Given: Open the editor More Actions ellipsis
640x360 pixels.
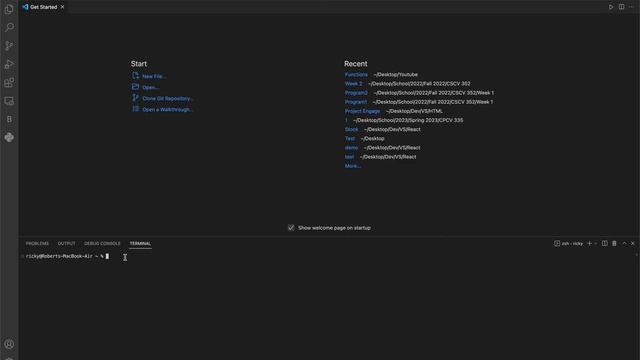Looking at the screenshot, I should tap(631, 7).
